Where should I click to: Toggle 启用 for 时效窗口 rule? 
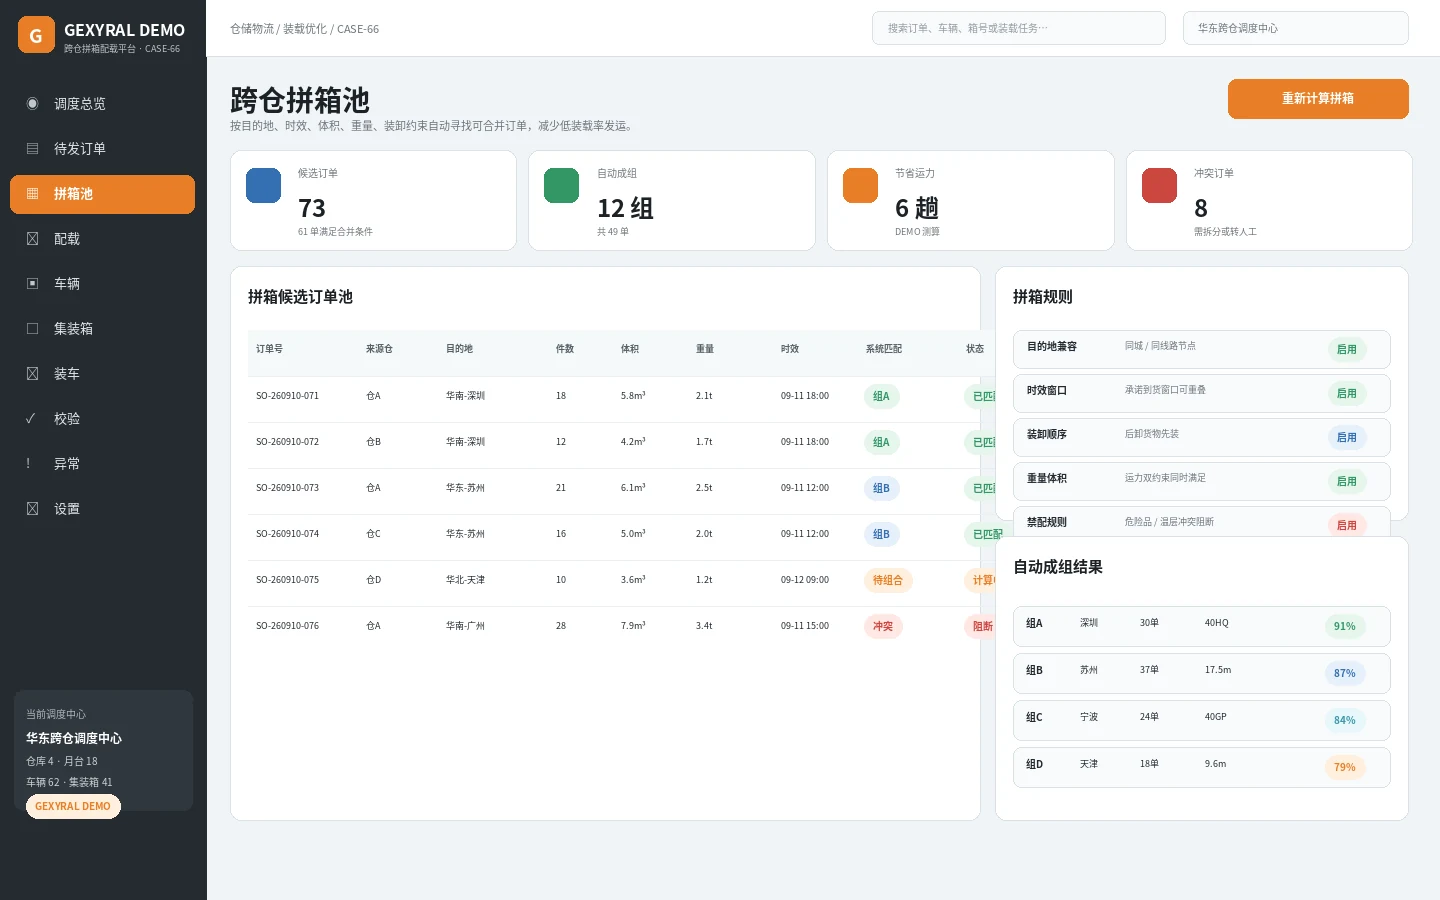click(x=1347, y=394)
